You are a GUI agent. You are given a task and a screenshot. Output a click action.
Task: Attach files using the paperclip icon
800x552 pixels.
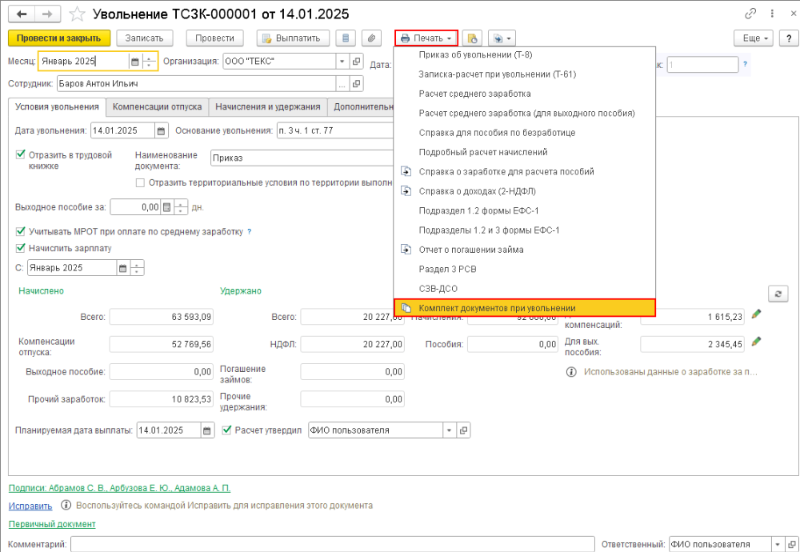coord(372,38)
